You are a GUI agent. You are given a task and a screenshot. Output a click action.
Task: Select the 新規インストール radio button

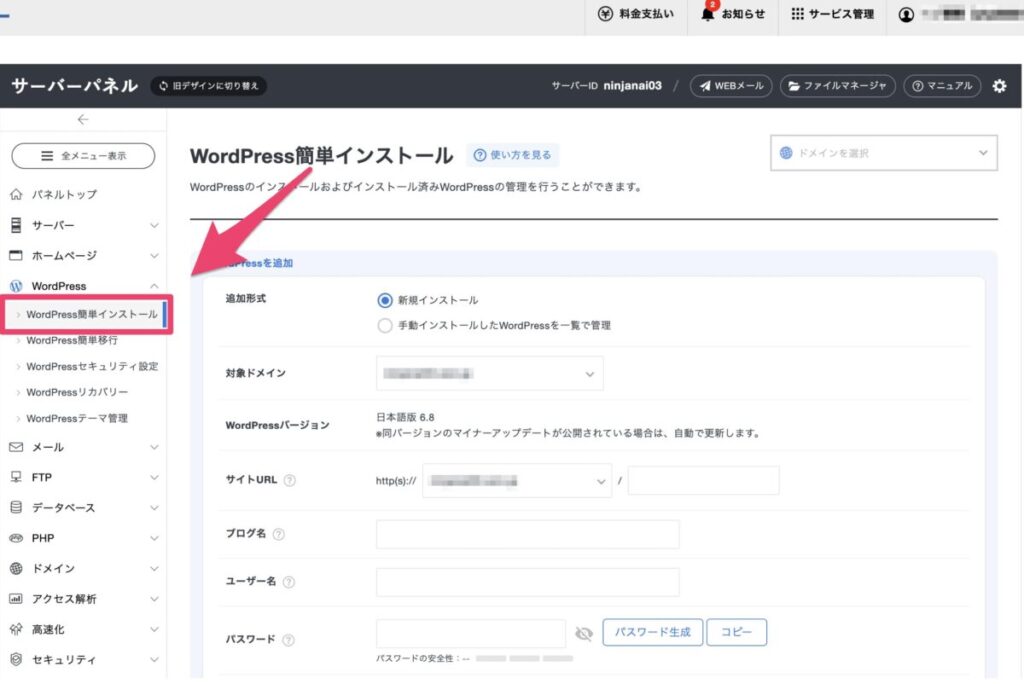point(385,300)
